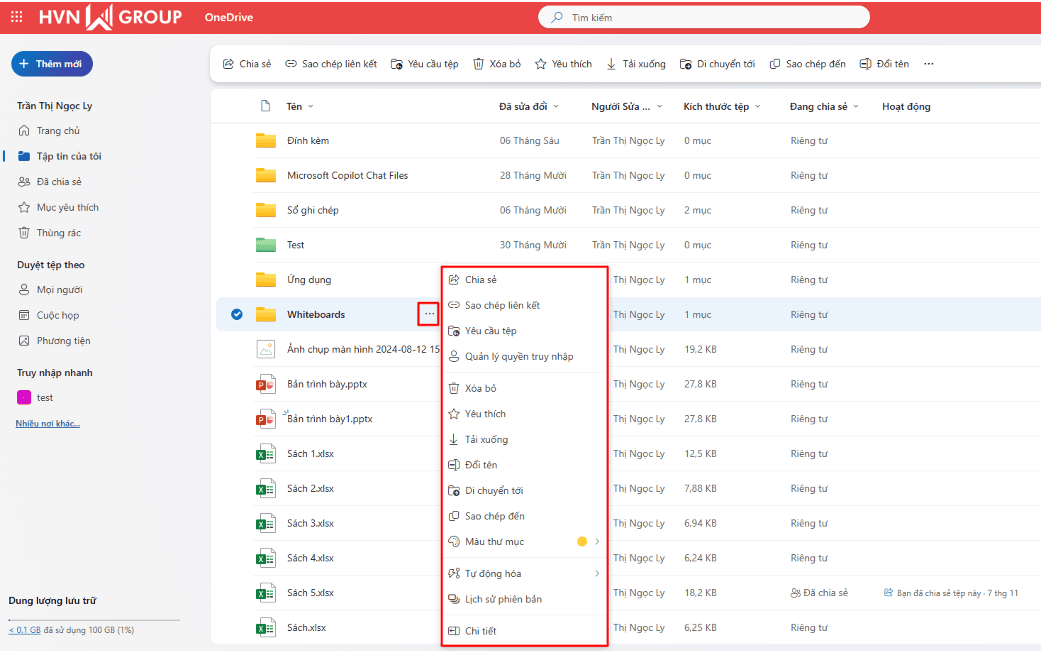Open the Ảnh chụp màn hình image file
Screen dimensions: 1042x652
(x=363, y=350)
